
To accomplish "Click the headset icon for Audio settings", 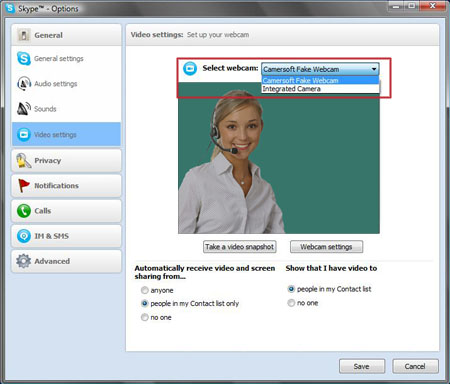I will [x=24, y=84].
